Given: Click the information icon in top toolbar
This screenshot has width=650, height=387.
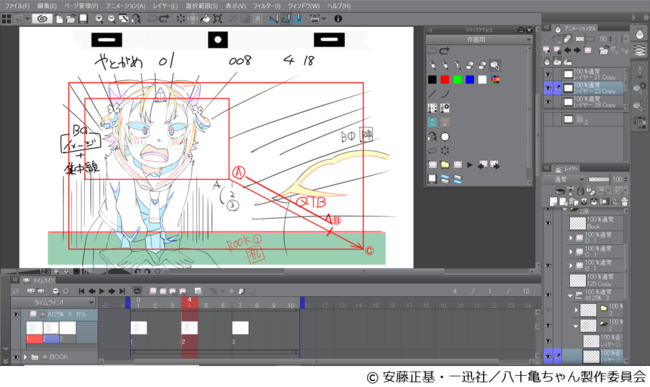Looking at the screenshot, I should (x=338, y=19).
